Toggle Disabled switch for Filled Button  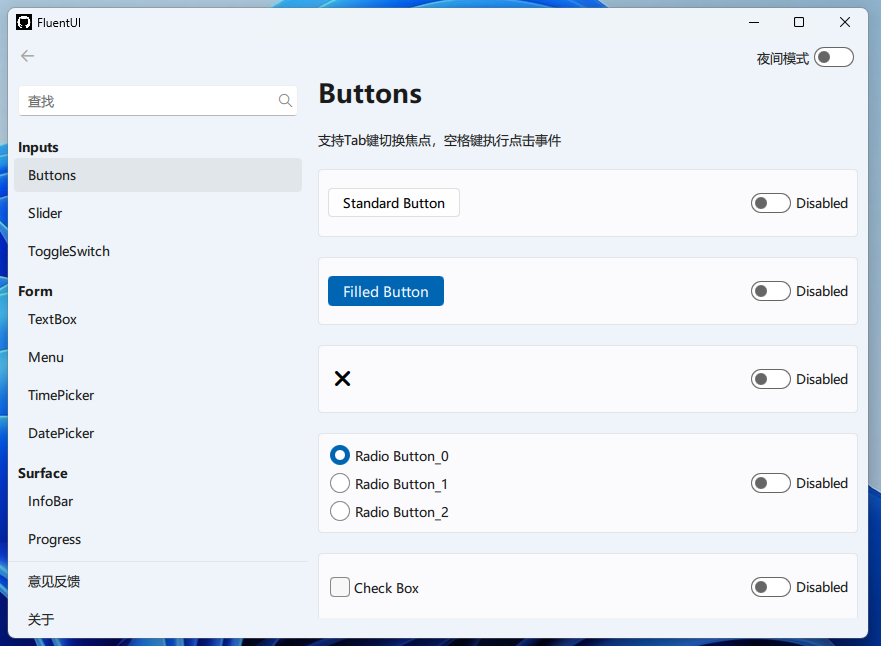tap(770, 292)
